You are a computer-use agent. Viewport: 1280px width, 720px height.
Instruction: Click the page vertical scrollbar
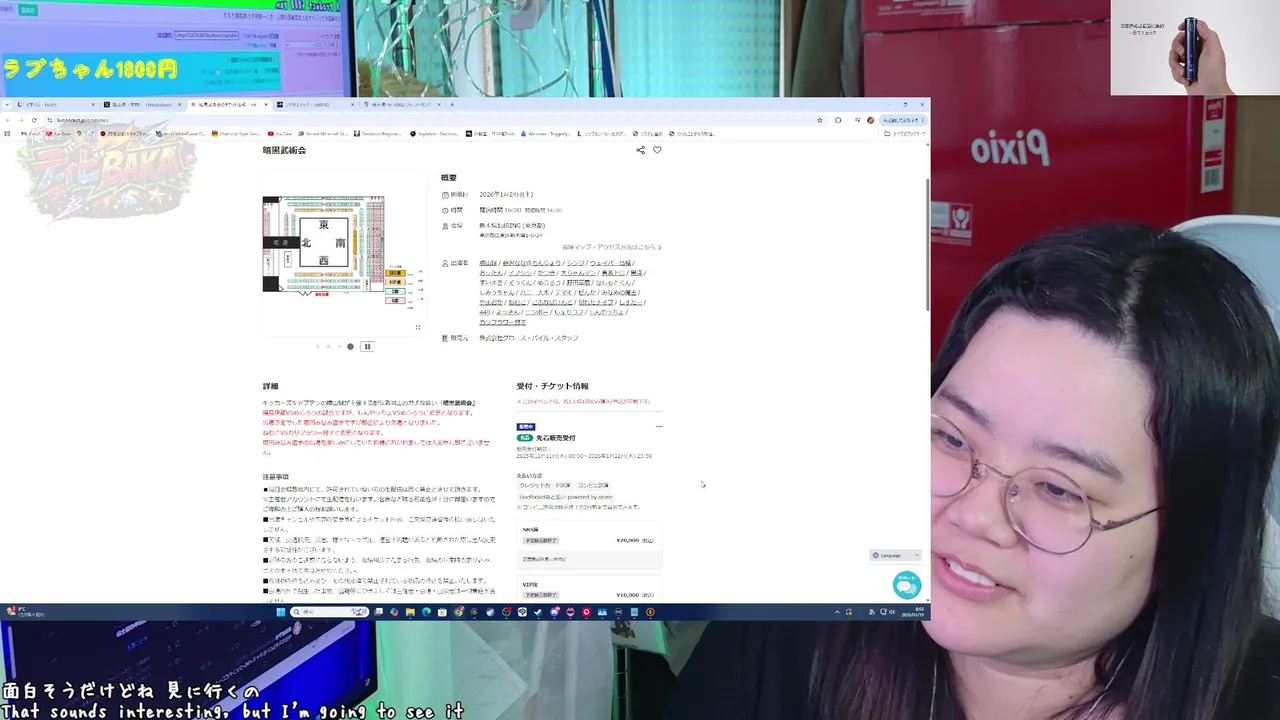click(927, 245)
